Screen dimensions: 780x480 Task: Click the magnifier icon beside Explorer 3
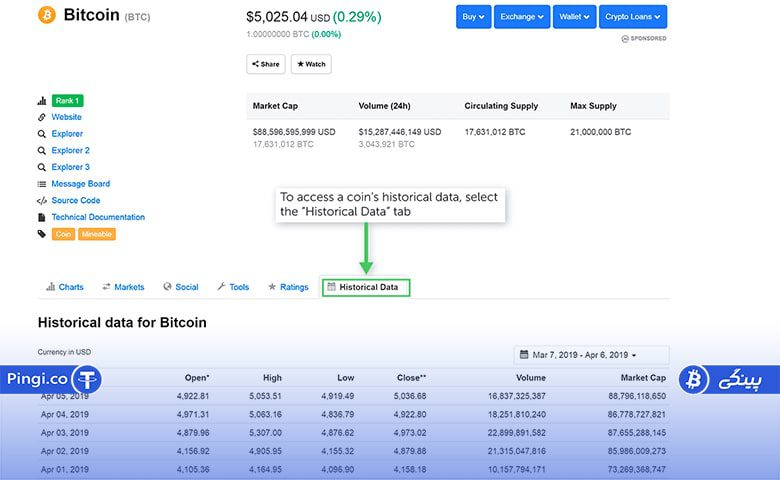(x=42, y=167)
